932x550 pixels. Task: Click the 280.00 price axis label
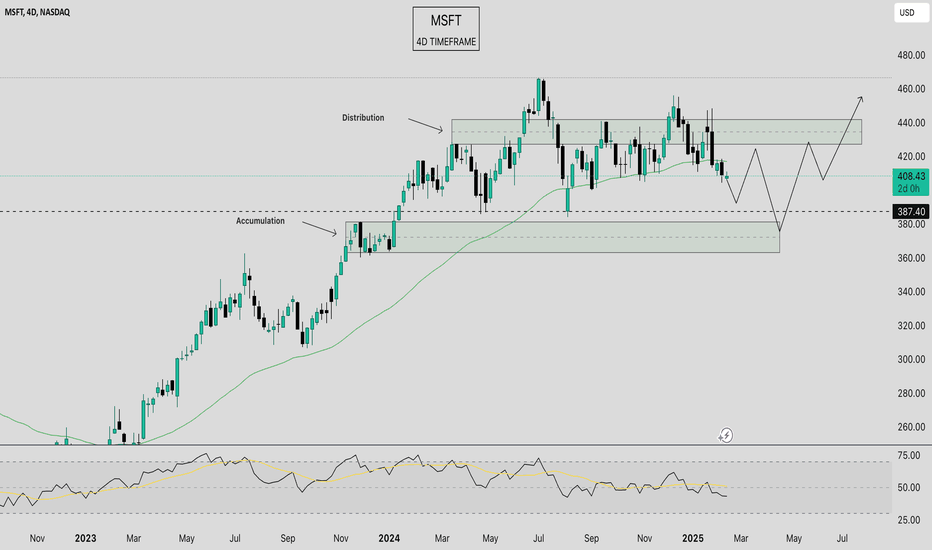(911, 394)
